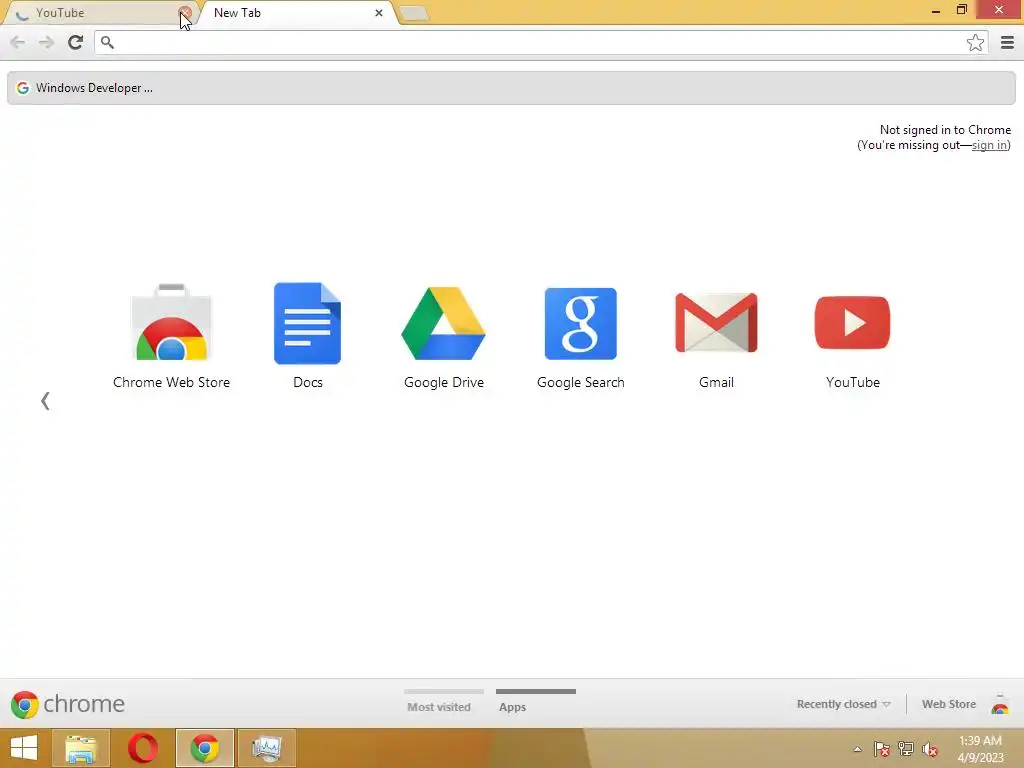Go to previous page with left chevron
This screenshot has height=768, width=1024.
45,400
